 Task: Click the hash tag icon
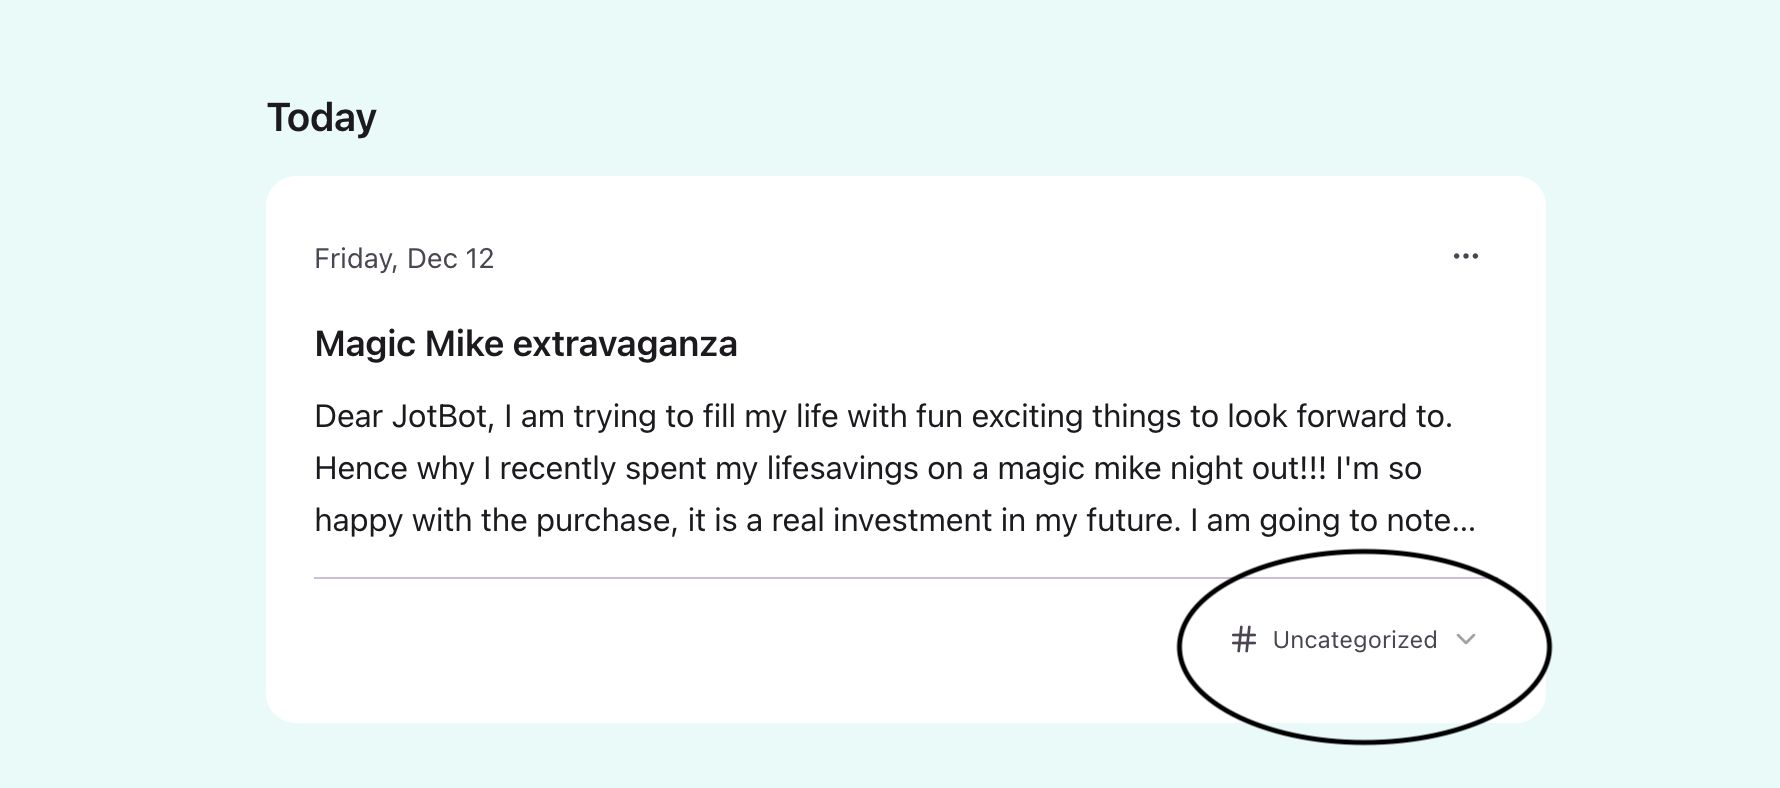pyautogui.click(x=1243, y=640)
